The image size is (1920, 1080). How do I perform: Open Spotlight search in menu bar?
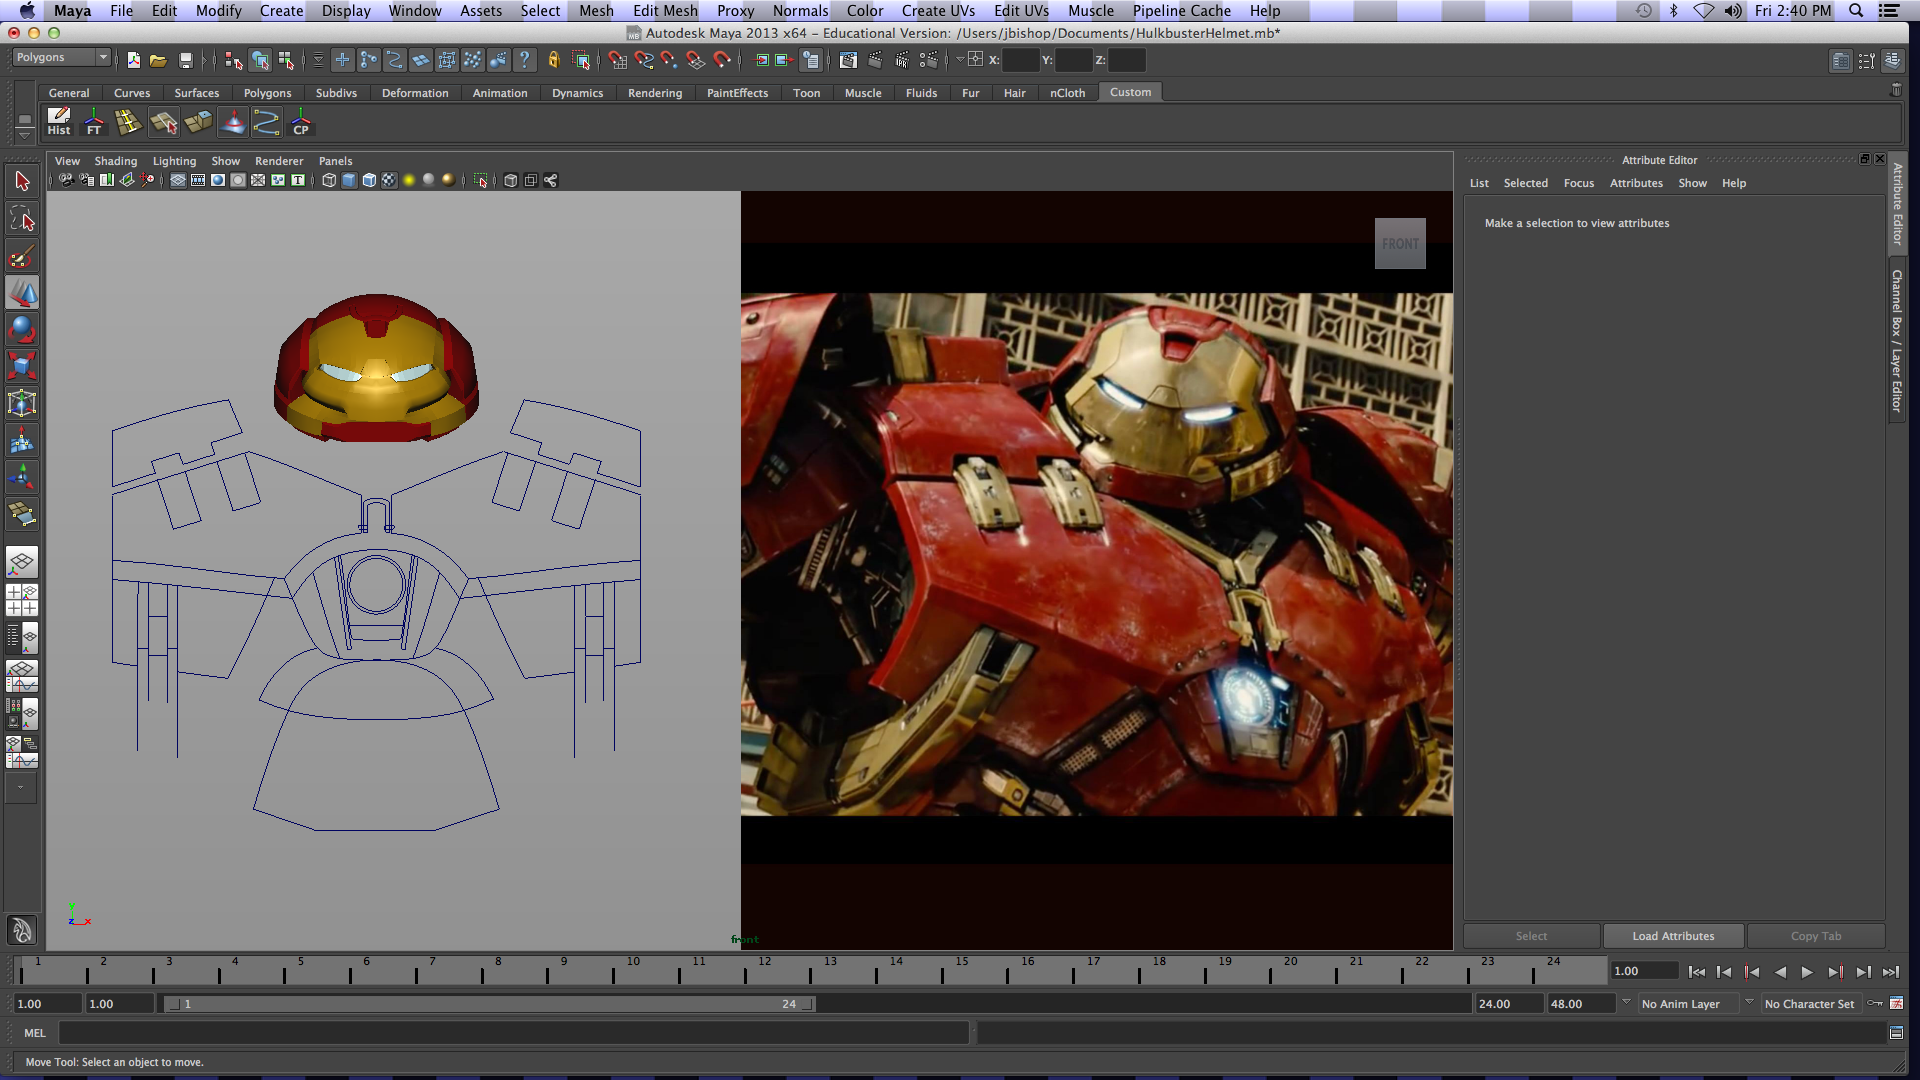(1856, 10)
